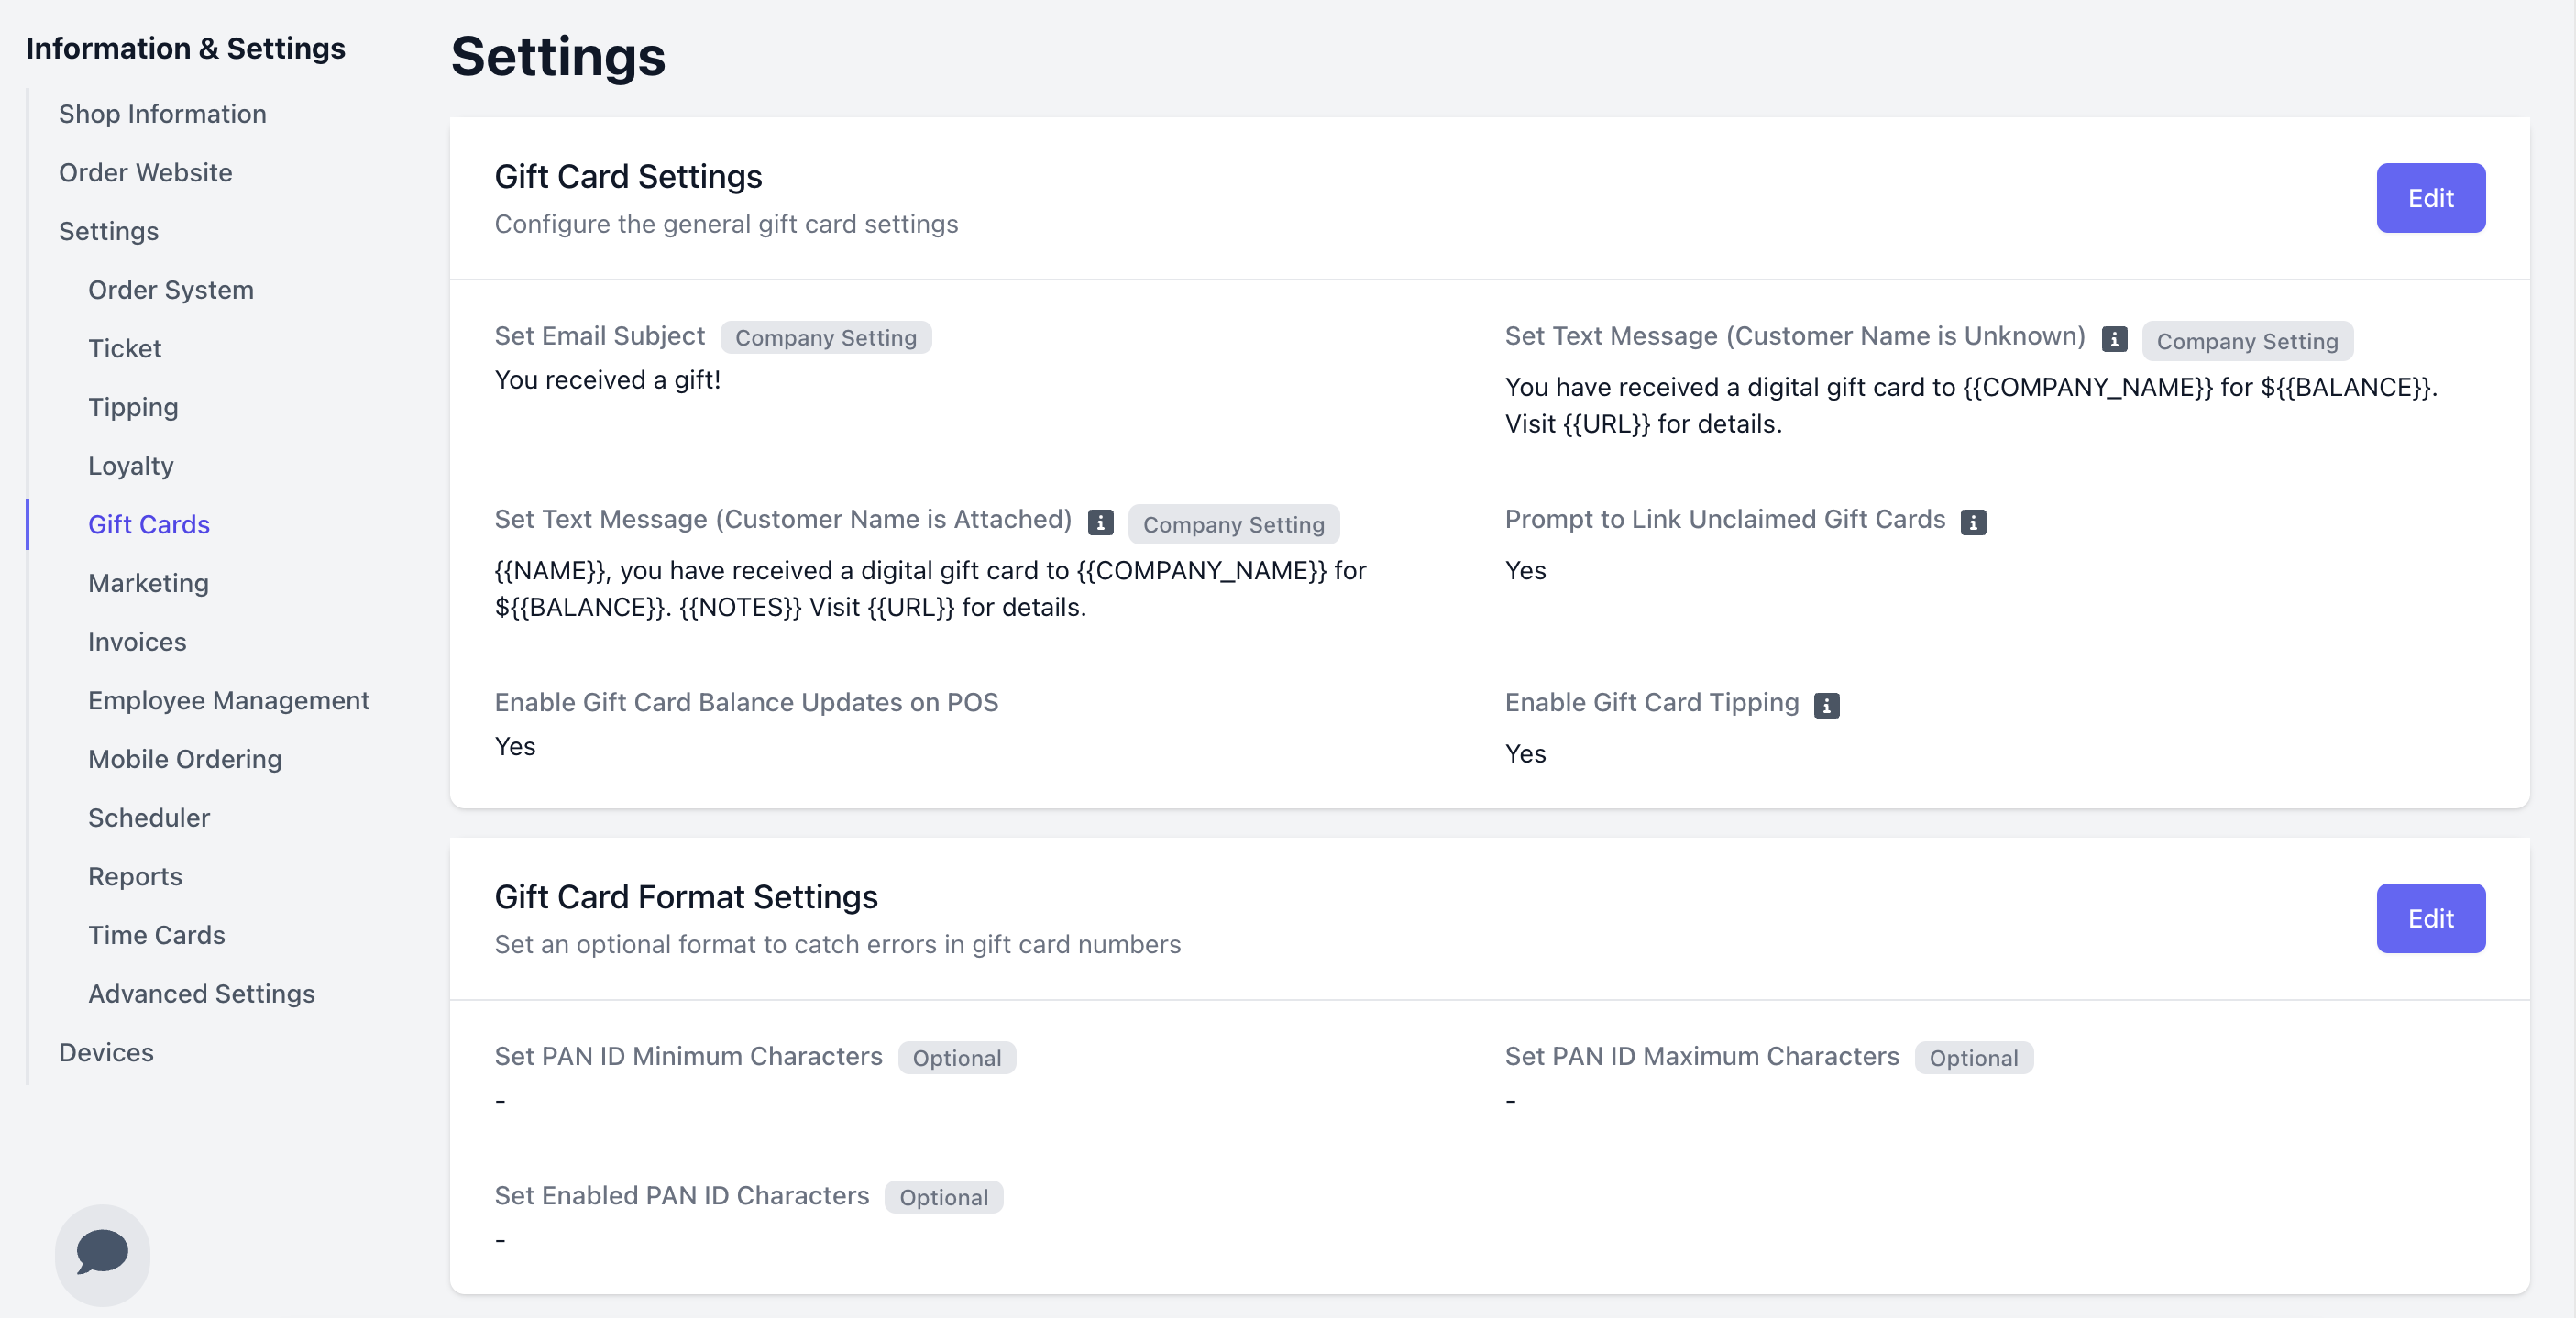Collapse the Settings section in sidebar
The height and width of the screenshot is (1318, 2576).
point(108,231)
